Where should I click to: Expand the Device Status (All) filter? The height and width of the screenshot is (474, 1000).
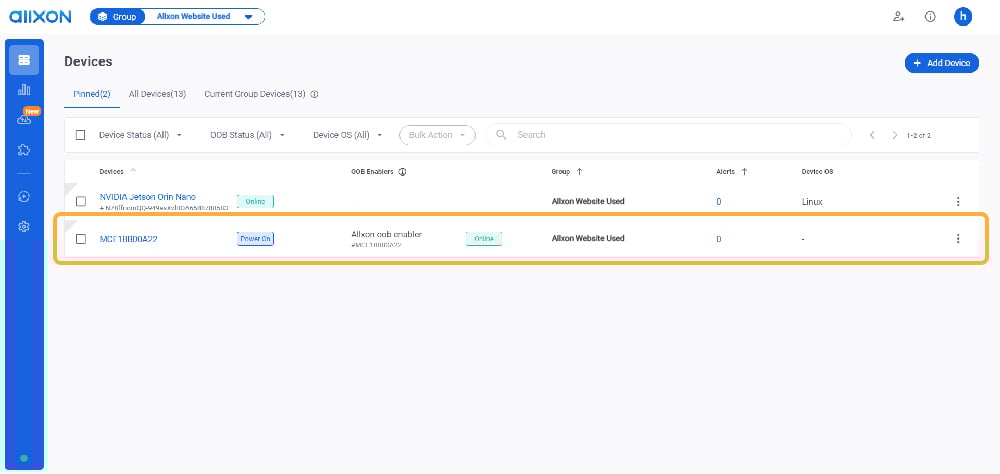140,135
